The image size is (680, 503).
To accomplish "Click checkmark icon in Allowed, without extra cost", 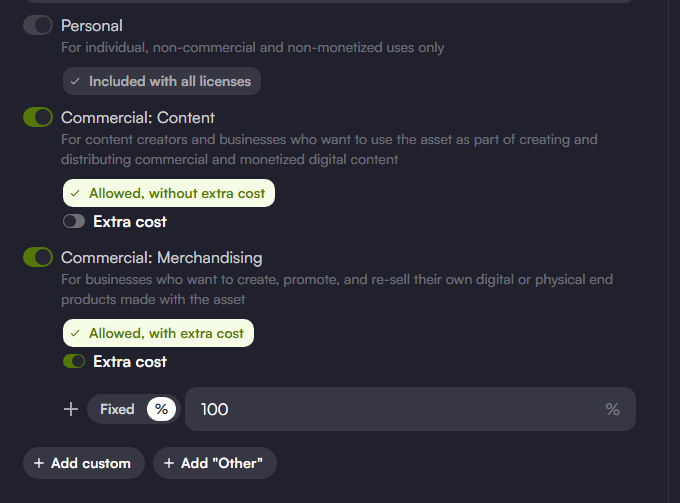I will click(x=75, y=193).
